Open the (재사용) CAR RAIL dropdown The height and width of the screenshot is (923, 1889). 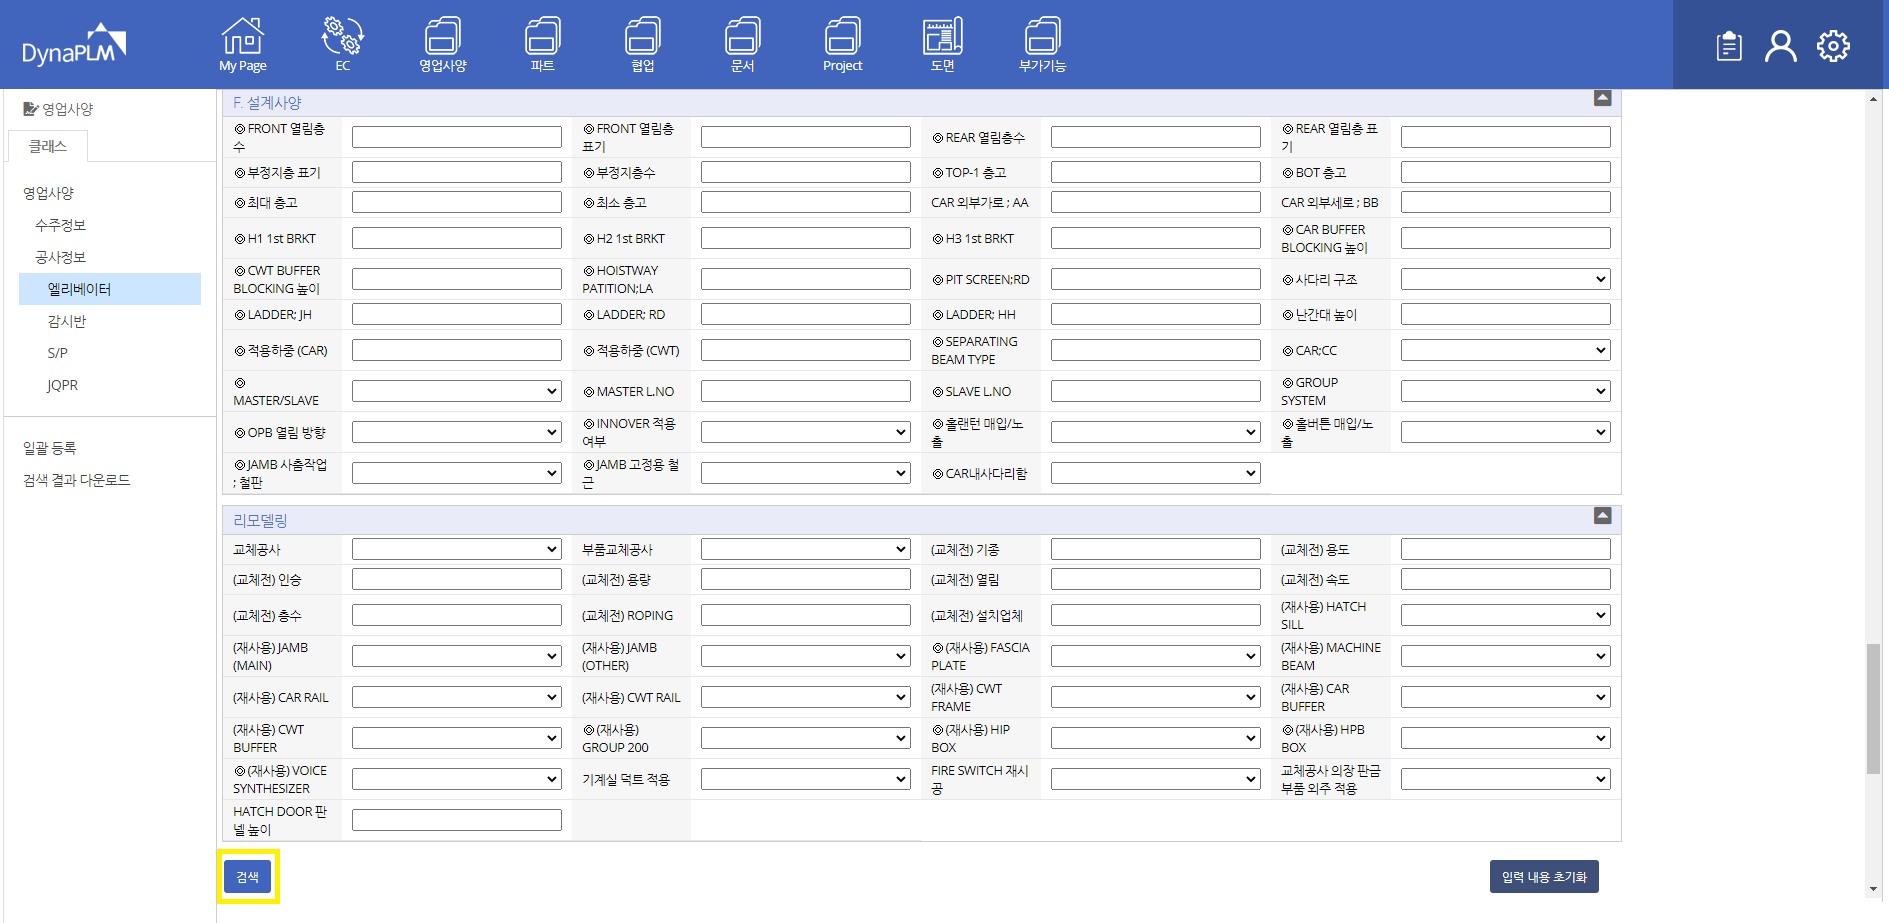(x=457, y=698)
